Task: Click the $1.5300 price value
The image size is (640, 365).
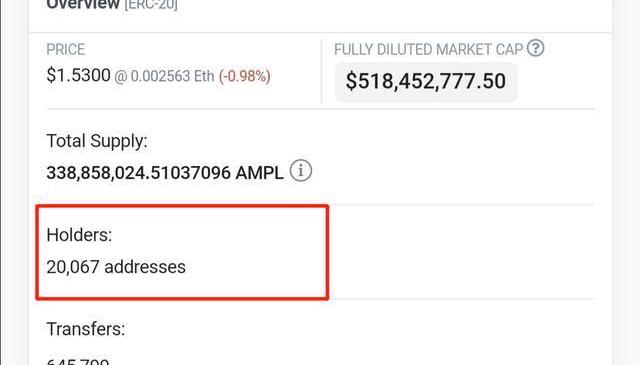Action: [78, 75]
